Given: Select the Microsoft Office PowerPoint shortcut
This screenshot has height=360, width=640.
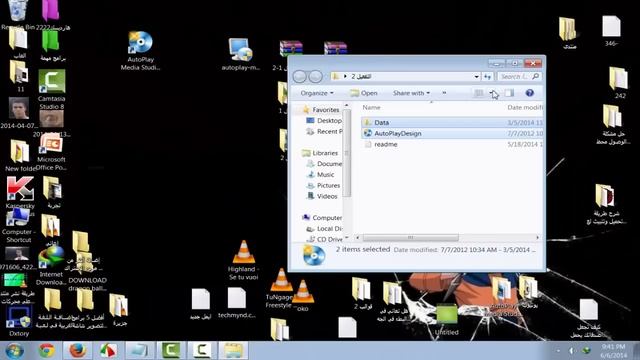Looking at the screenshot, I should pyautogui.click(x=51, y=152).
